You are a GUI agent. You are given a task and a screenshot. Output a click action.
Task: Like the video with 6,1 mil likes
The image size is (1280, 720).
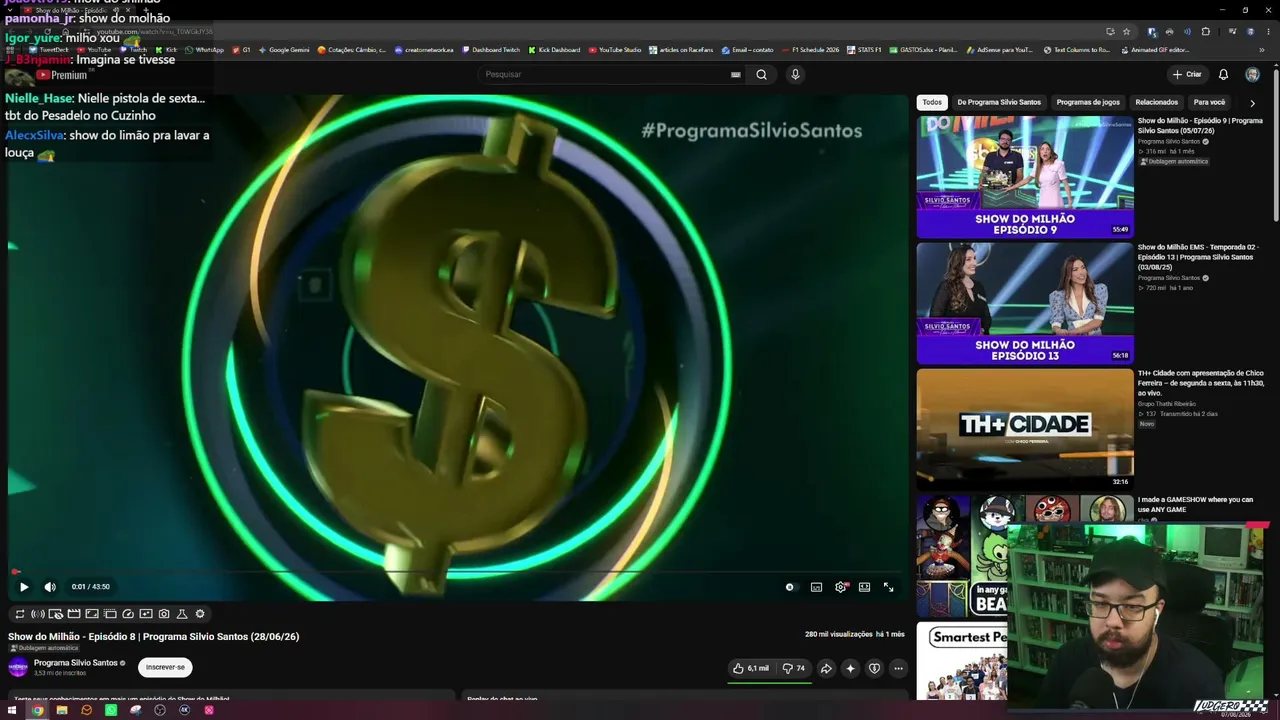[750, 668]
